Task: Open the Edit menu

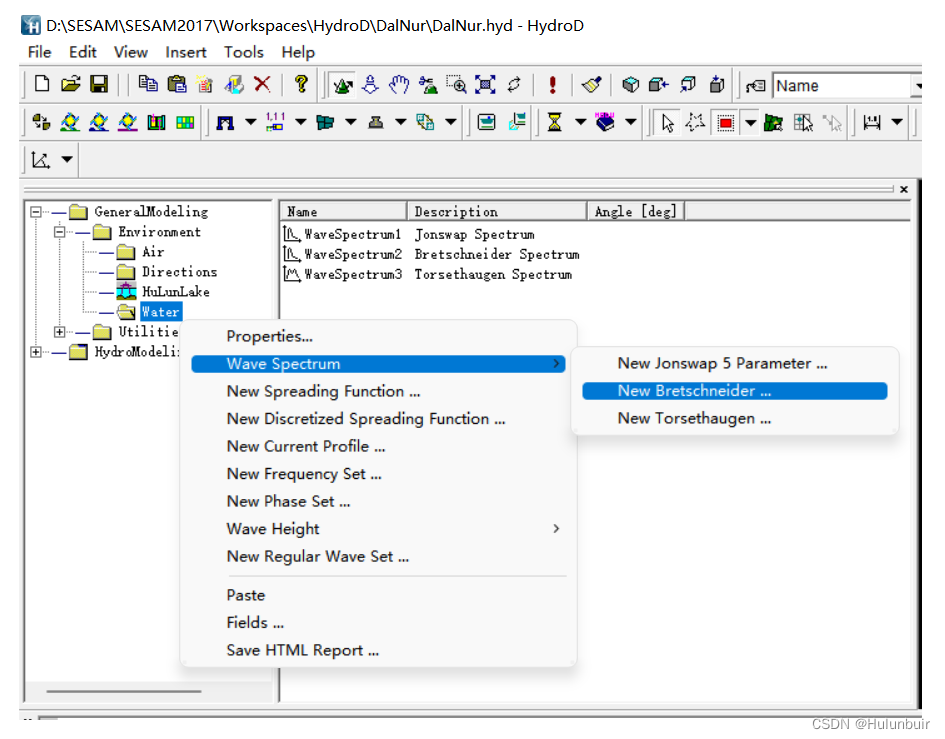Action: pyautogui.click(x=83, y=52)
